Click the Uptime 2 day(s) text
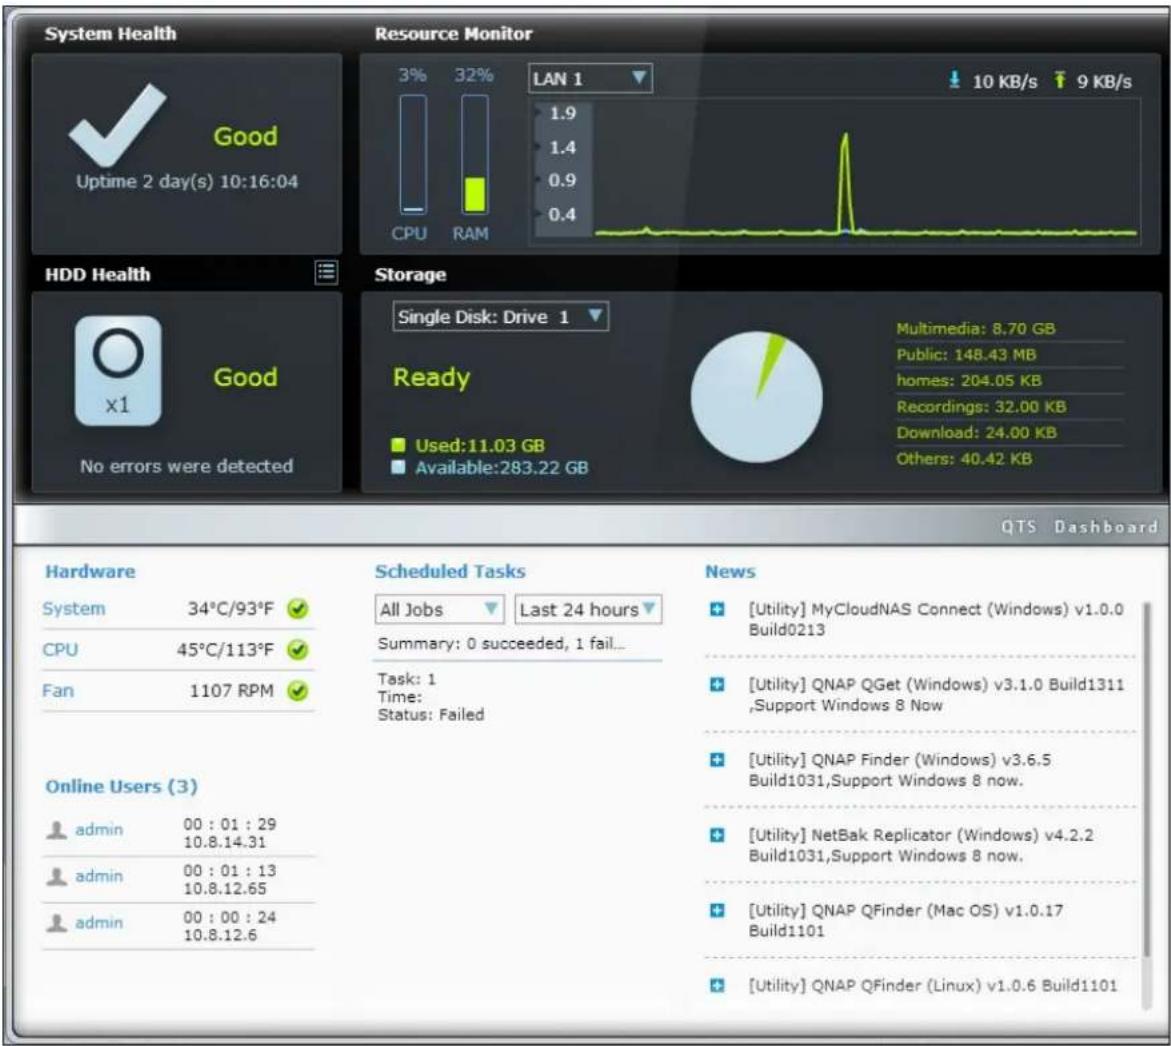The width and height of the screenshot is (1171, 1046). [x=187, y=181]
